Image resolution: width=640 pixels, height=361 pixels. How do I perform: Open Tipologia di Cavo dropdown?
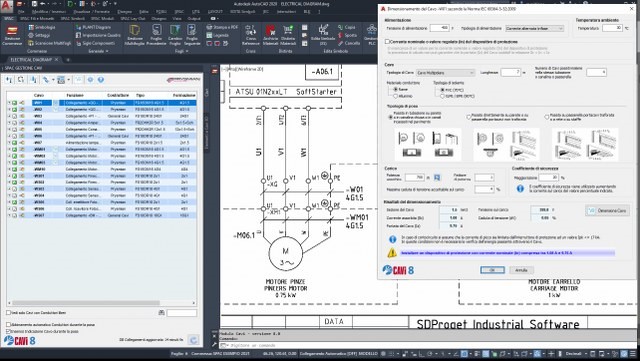[445, 73]
